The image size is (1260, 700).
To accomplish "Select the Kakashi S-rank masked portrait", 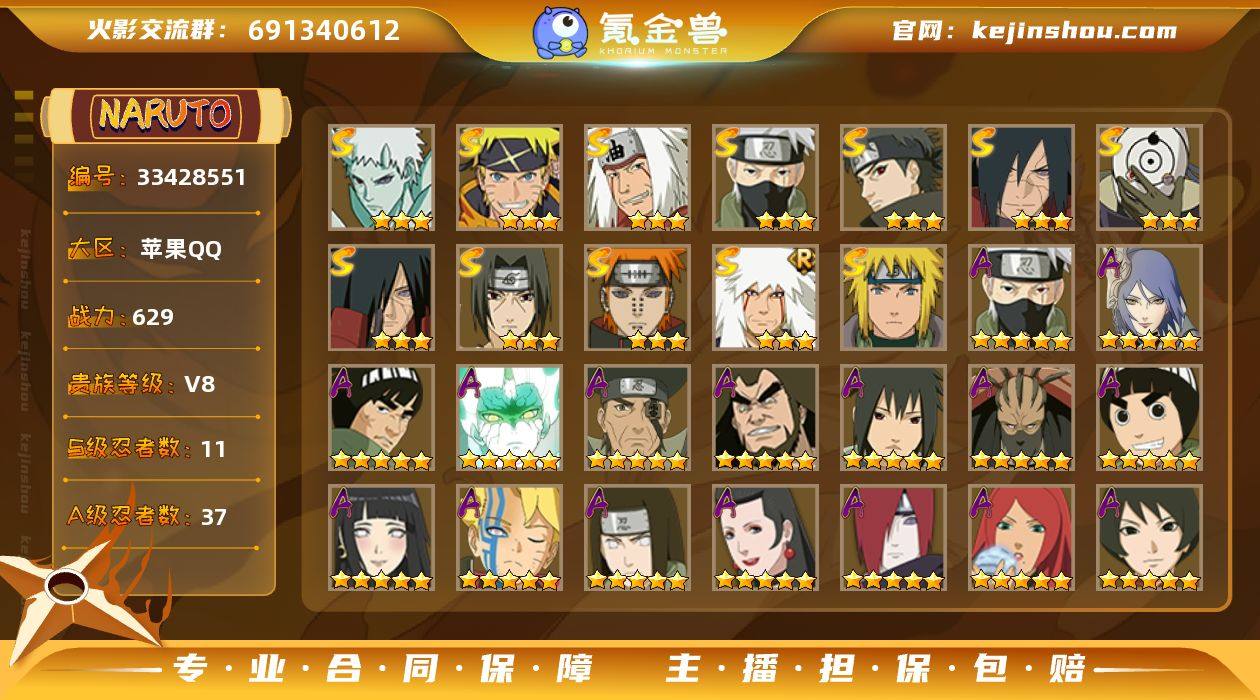I will click(x=766, y=178).
